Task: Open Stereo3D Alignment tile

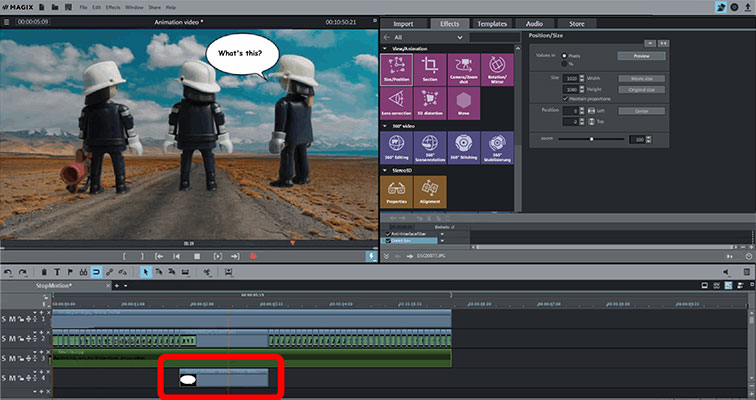Action: pyautogui.click(x=430, y=192)
